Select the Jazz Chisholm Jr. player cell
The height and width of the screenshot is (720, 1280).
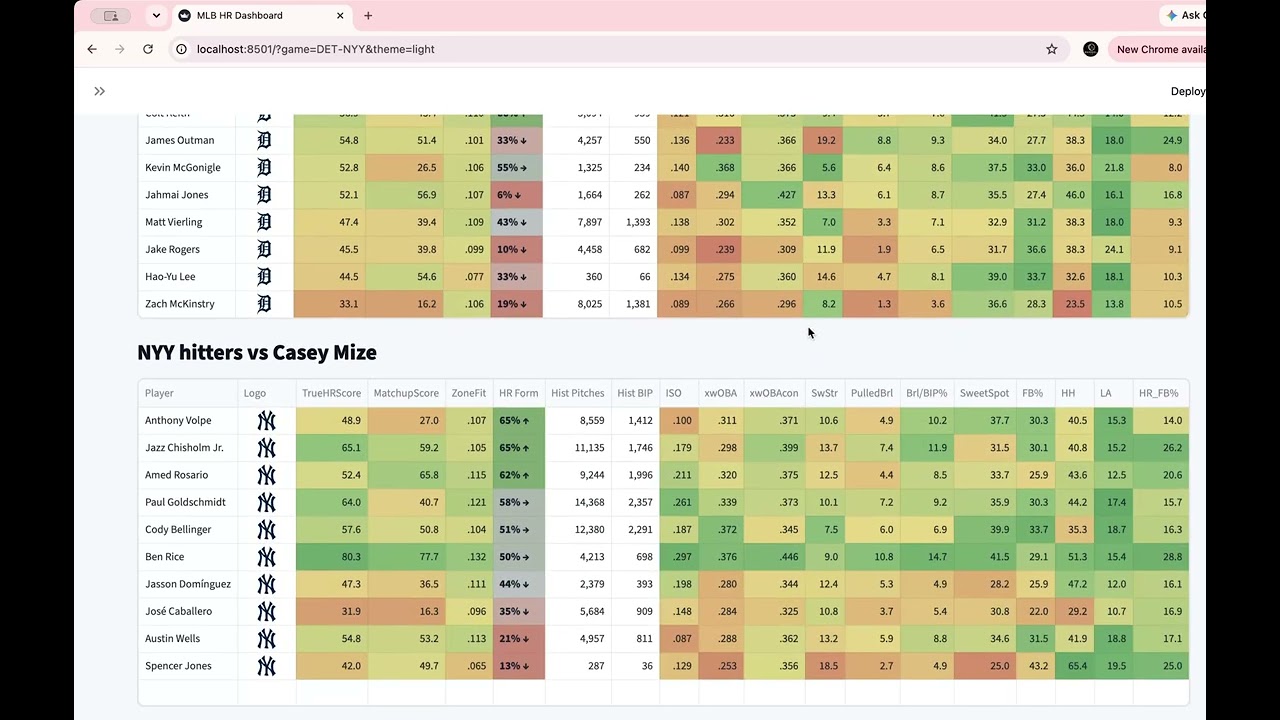pyautogui.click(x=188, y=448)
